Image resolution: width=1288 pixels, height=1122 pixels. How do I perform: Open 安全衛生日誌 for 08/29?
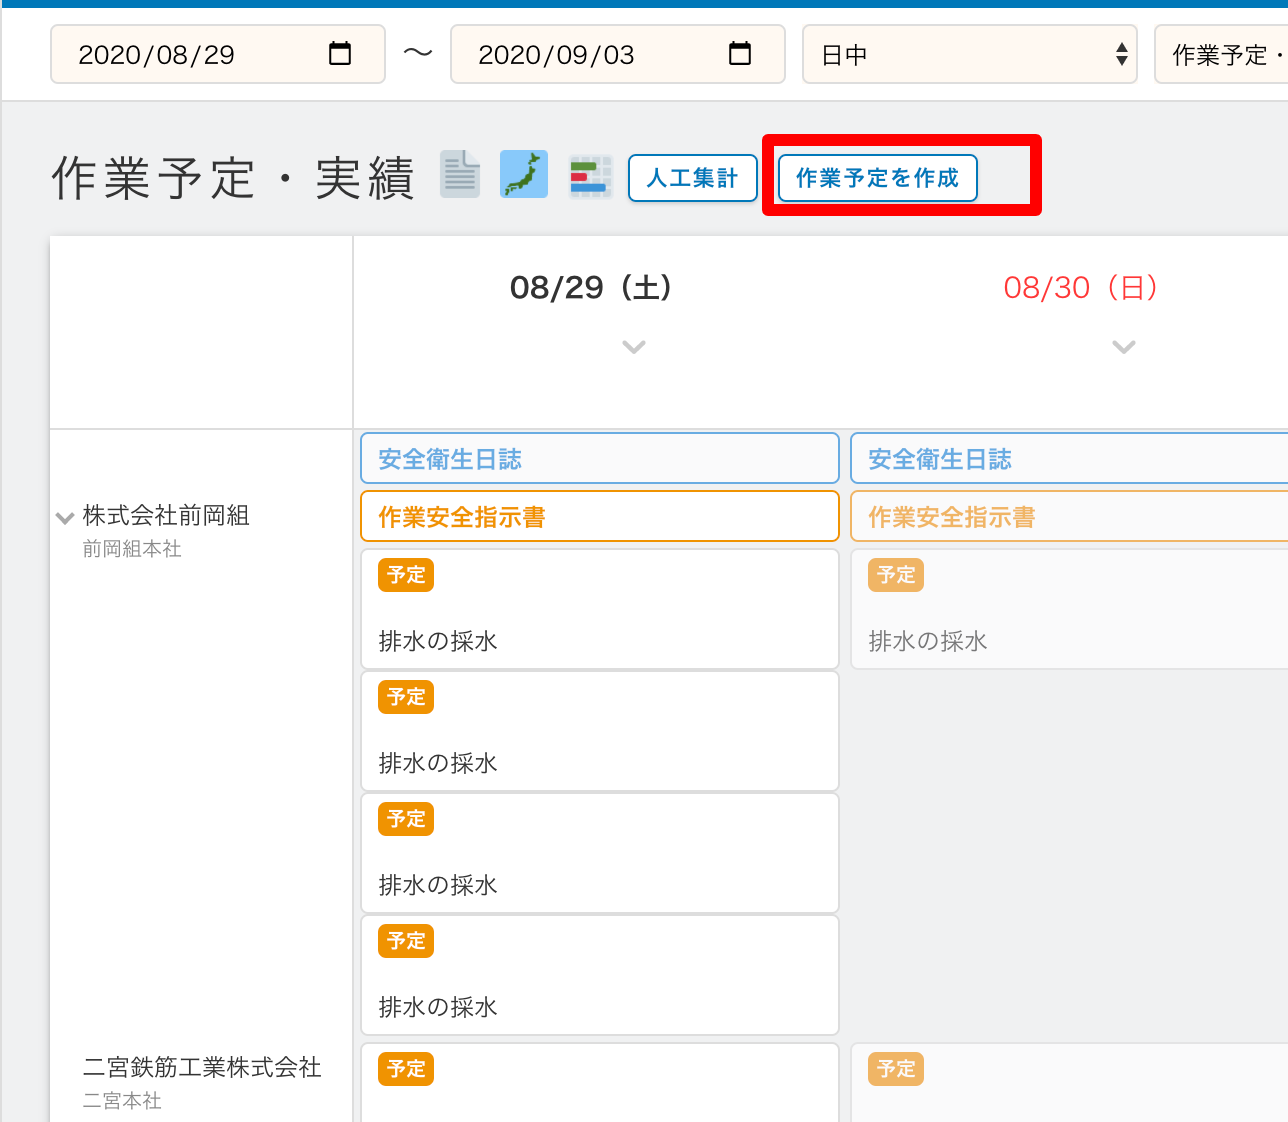(x=599, y=459)
